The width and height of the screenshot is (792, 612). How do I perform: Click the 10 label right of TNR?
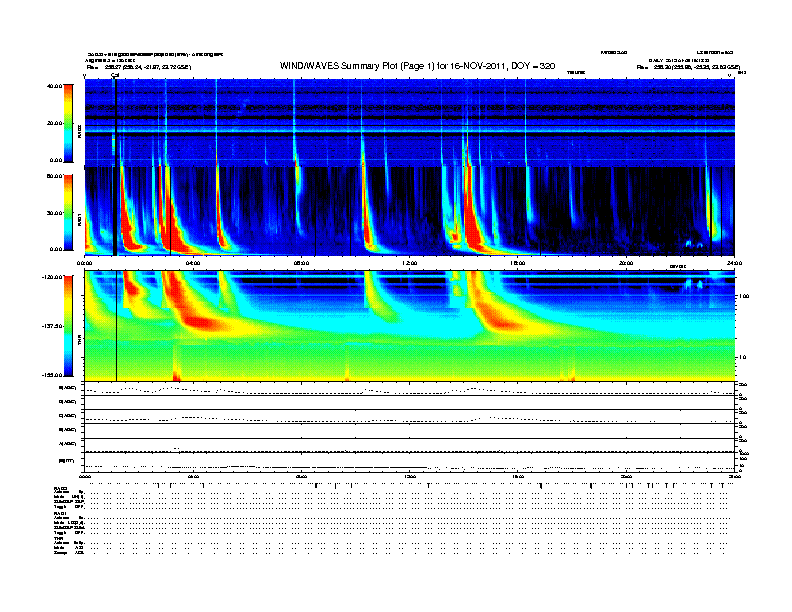(742, 358)
